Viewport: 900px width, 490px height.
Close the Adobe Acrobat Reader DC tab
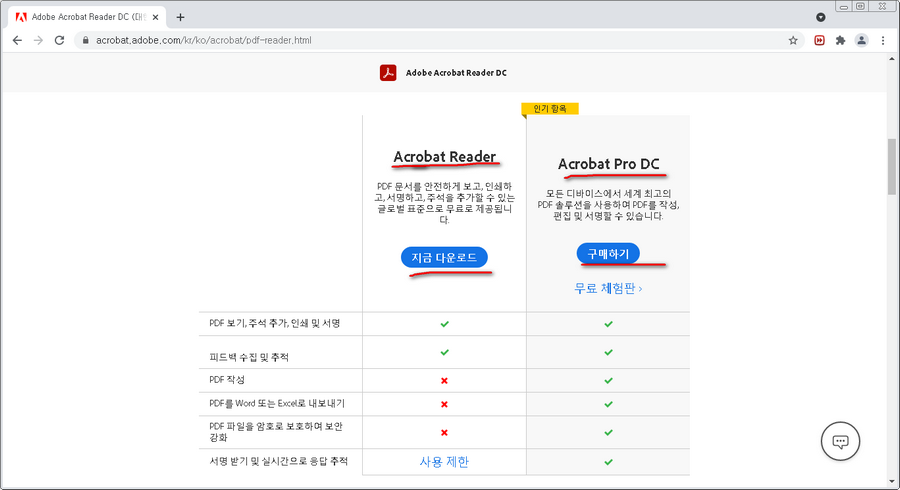tap(156, 17)
